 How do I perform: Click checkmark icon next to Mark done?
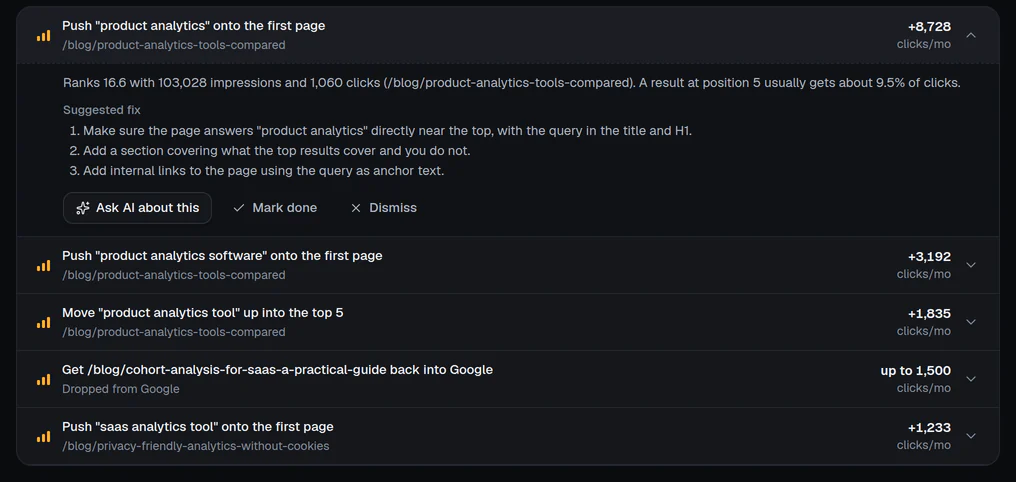[238, 208]
